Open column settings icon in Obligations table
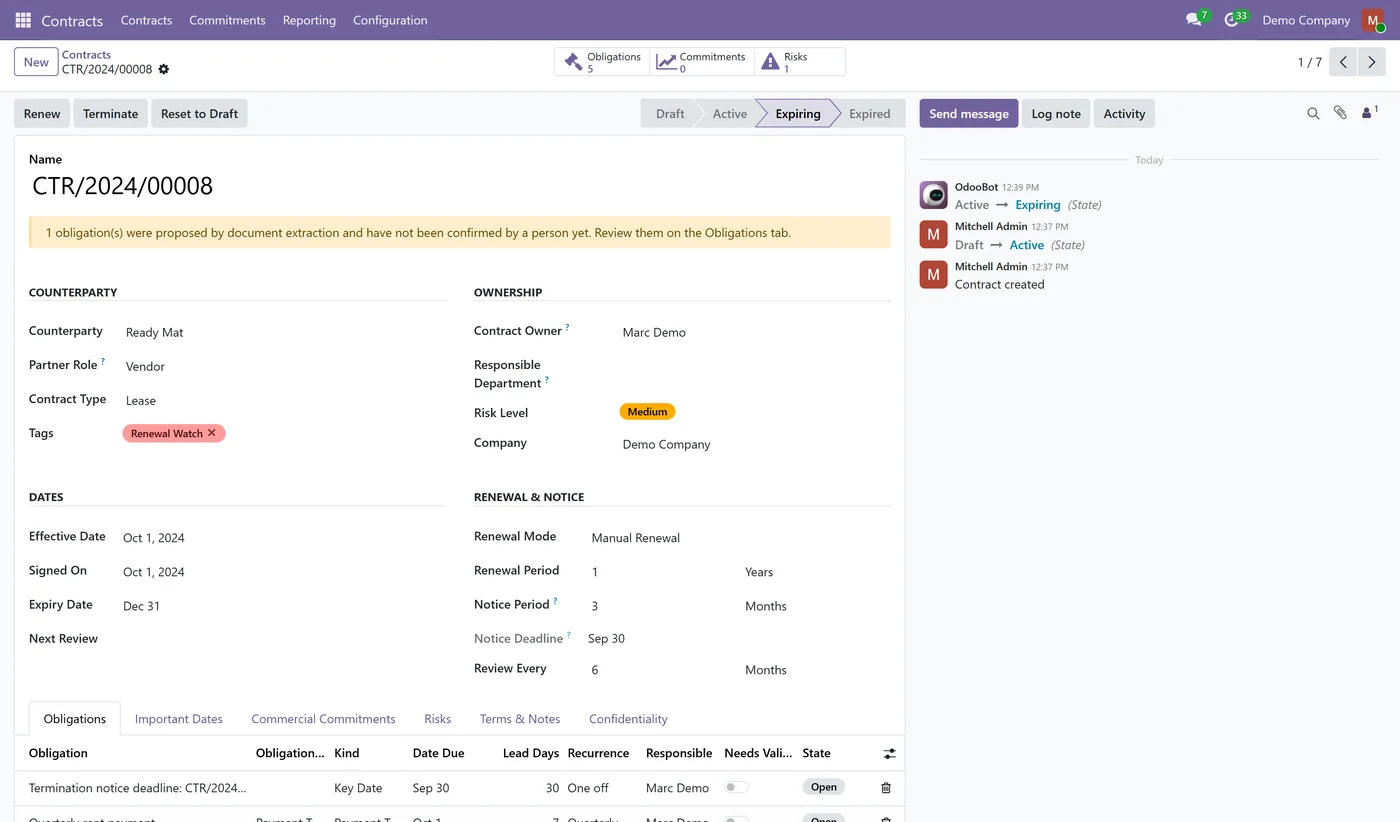 point(889,753)
